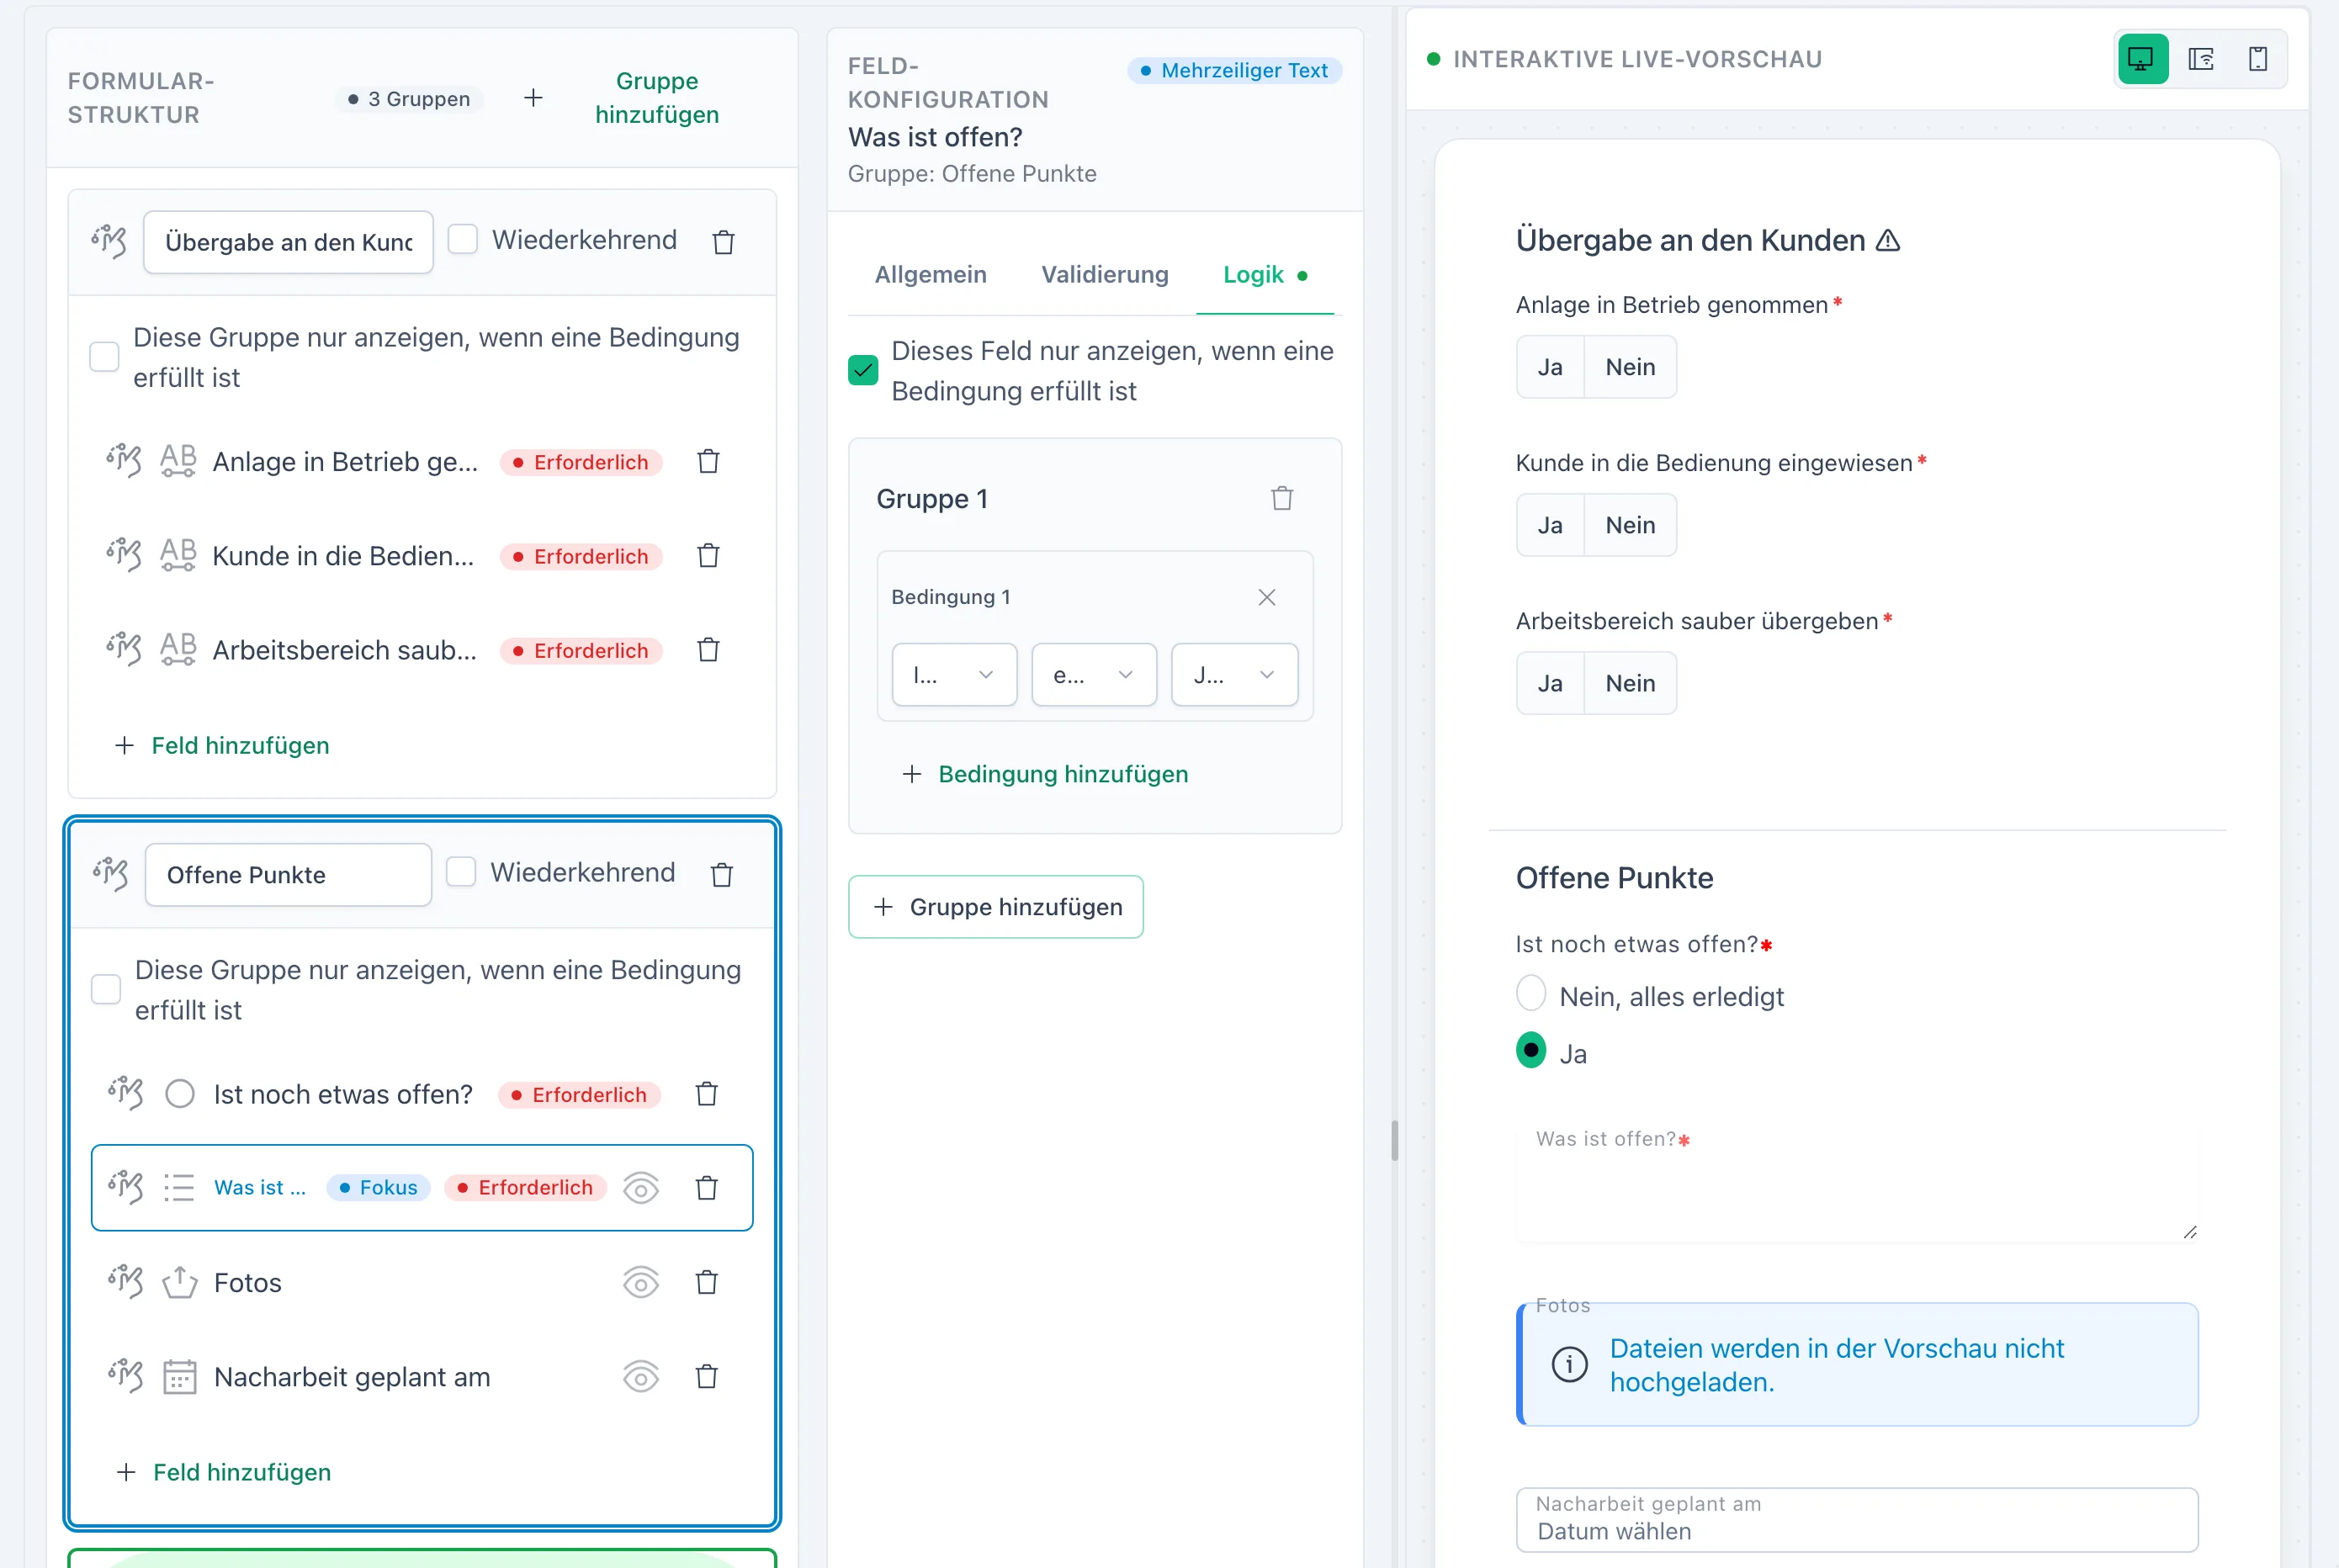This screenshot has width=2339, height=1568.
Task: Open the Allgemein tab
Action: (x=930, y=275)
